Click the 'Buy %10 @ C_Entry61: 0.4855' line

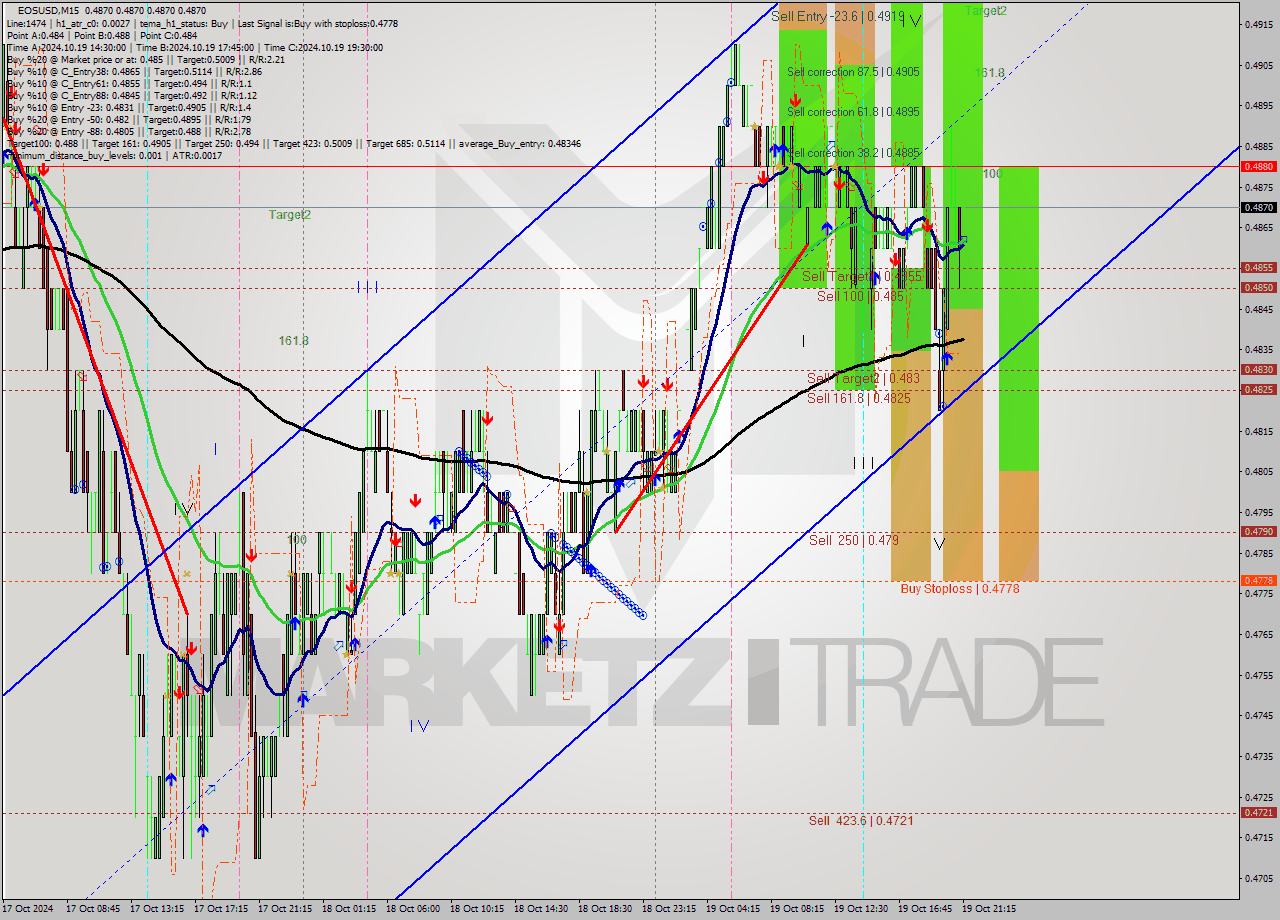131,84
